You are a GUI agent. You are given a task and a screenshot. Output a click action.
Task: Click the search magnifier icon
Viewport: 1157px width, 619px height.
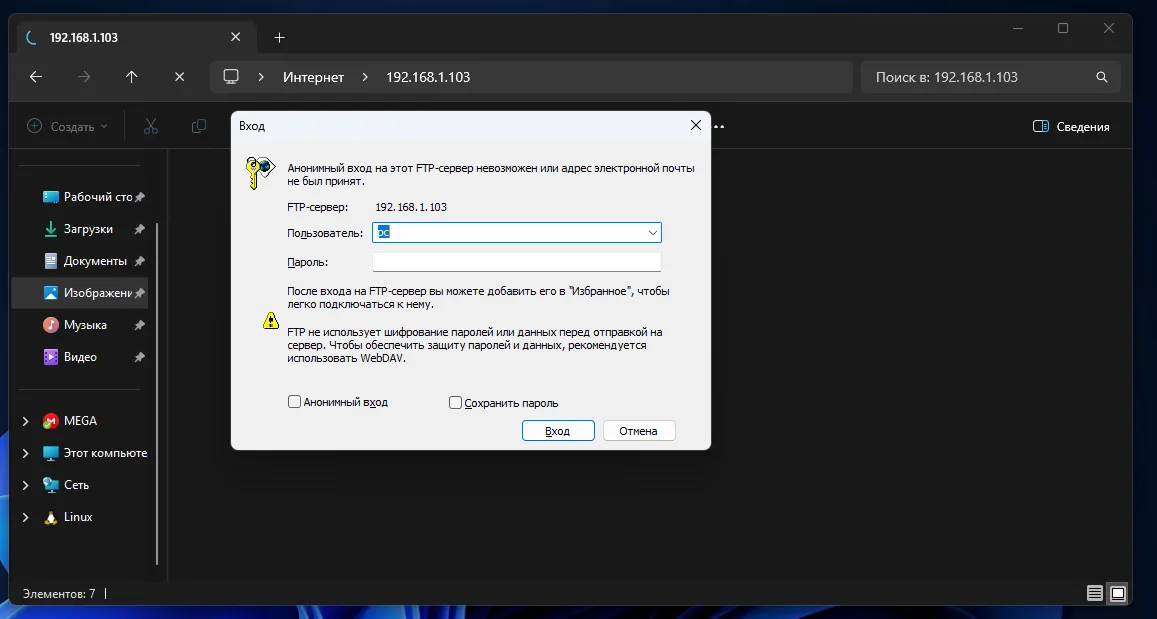1101,76
